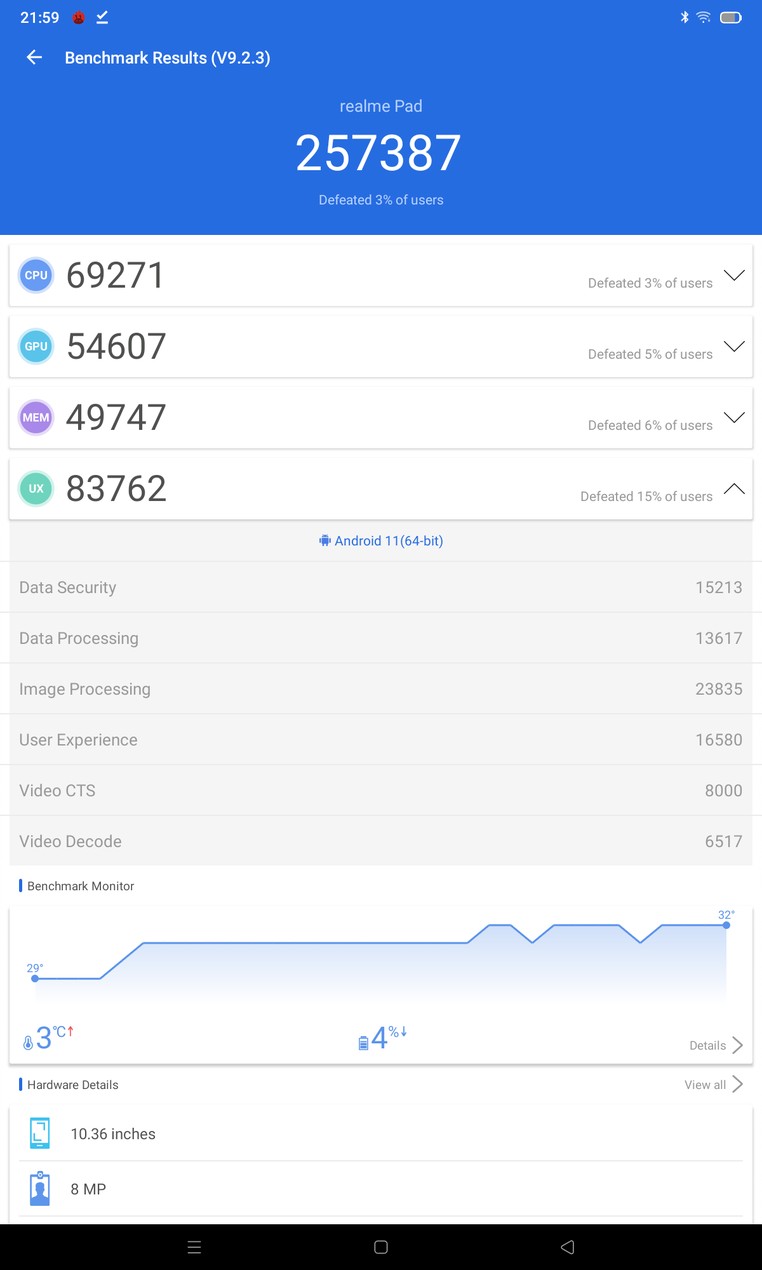Viewport: 762px width, 1270px height.
Task: Tap the 32° end point on graph
Action: click(x=726, y=925)
